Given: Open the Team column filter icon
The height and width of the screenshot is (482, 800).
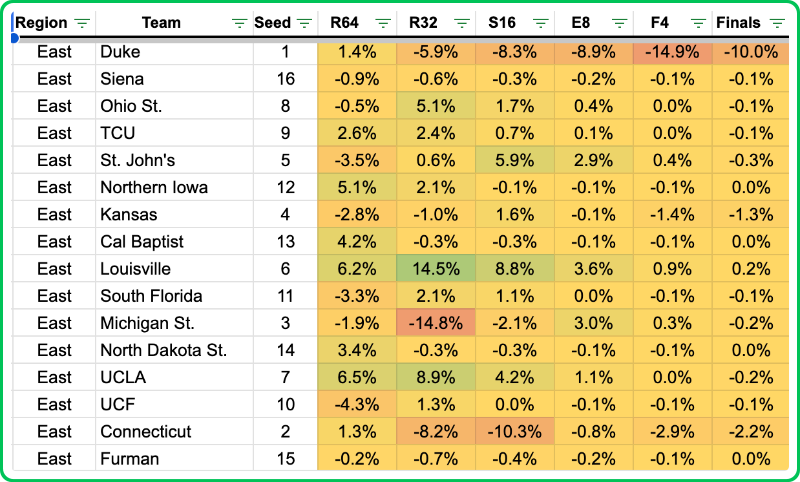Looking at the screenshot, I should tap(239, 23).
